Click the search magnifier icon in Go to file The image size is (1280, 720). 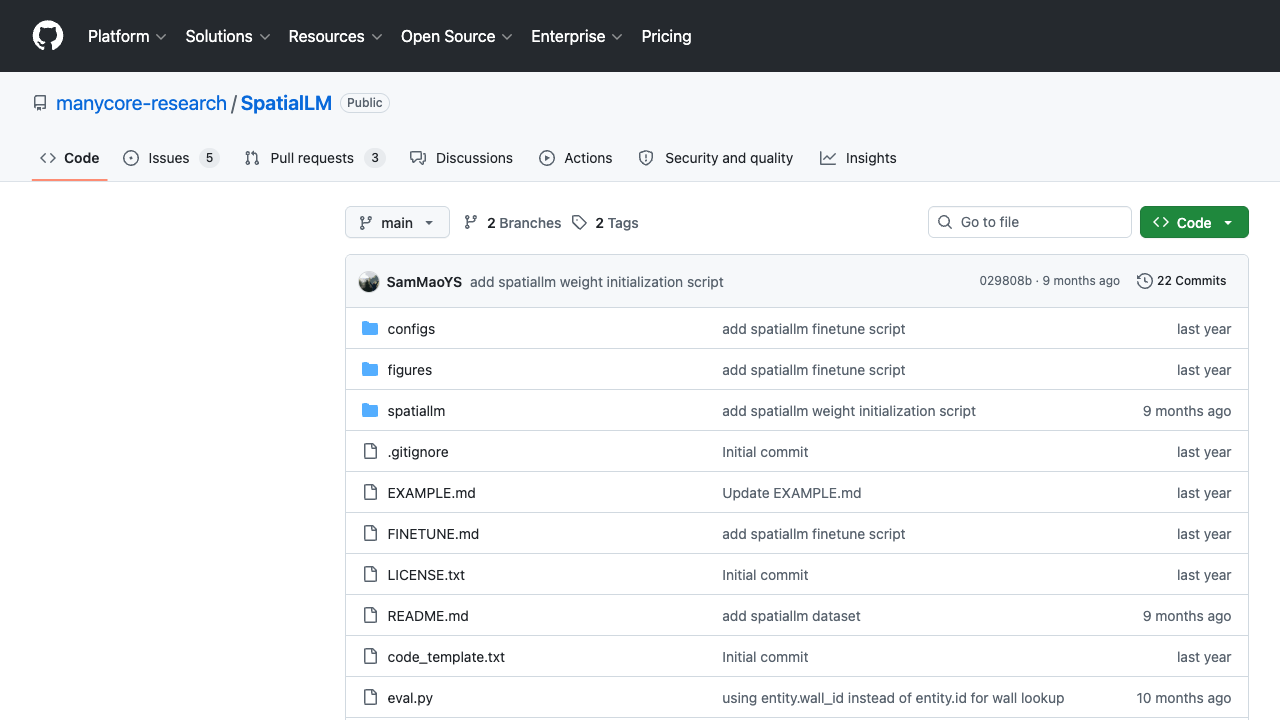[x=945, y=222]
